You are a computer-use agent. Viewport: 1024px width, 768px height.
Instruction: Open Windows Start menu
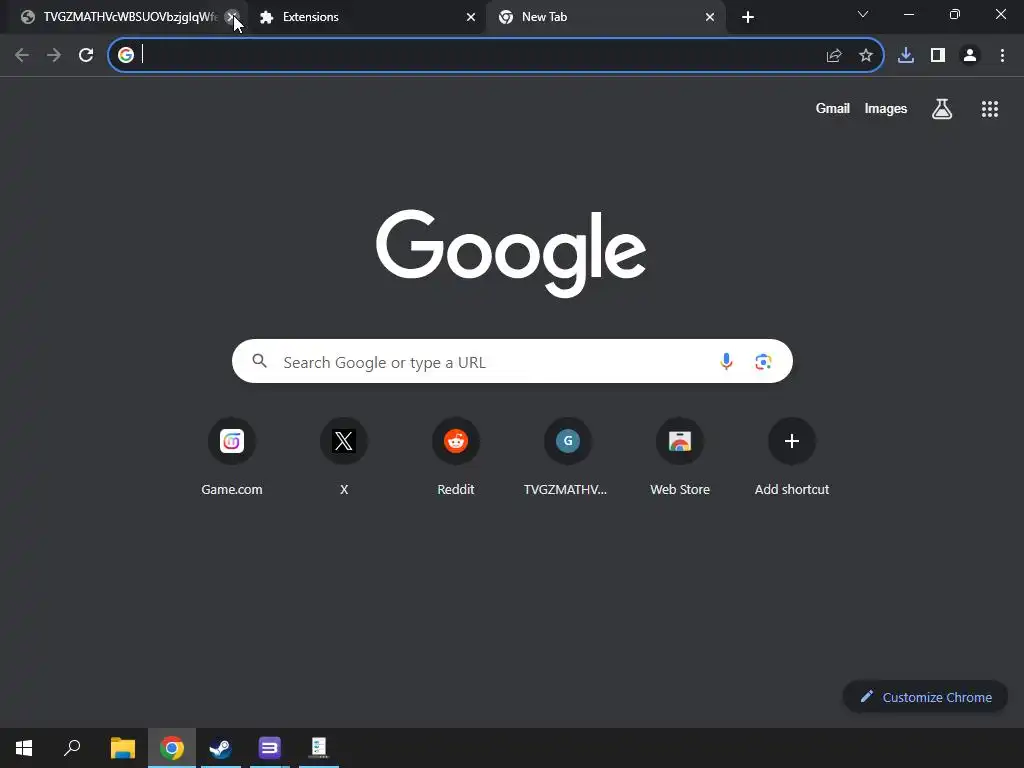[x=24, y=748]
